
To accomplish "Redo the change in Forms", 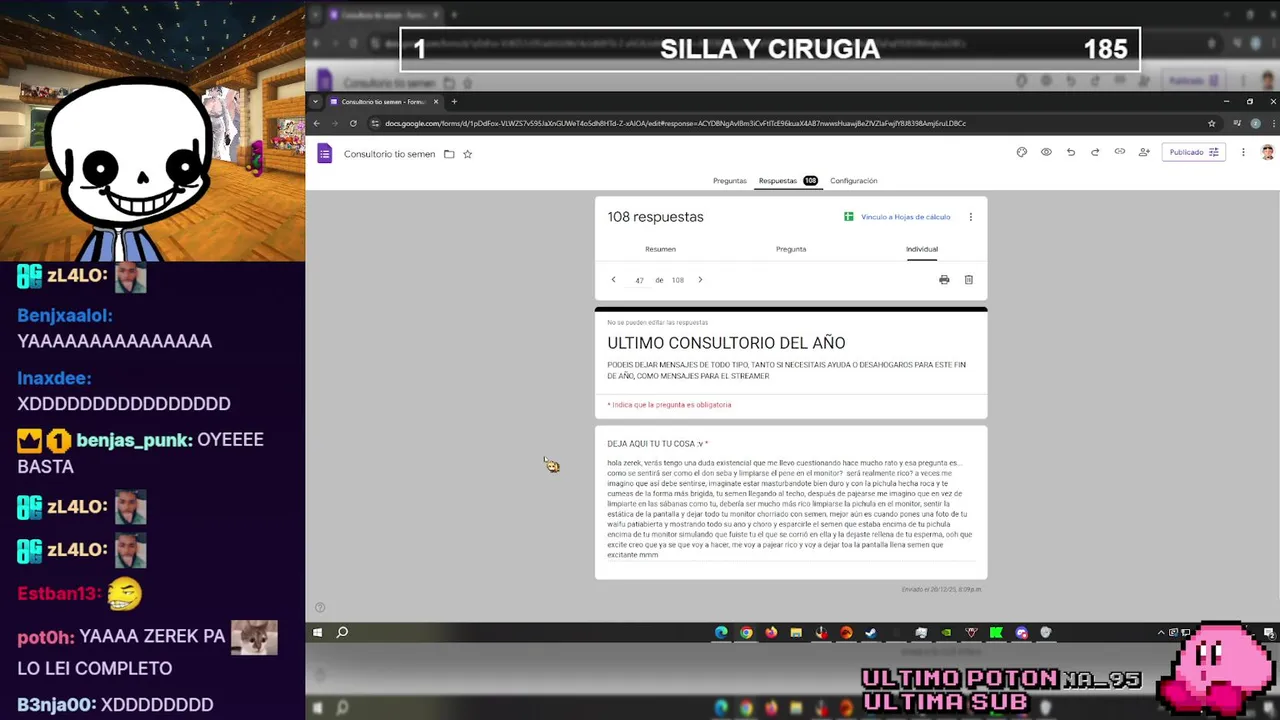I will [x=1095, y=152].
